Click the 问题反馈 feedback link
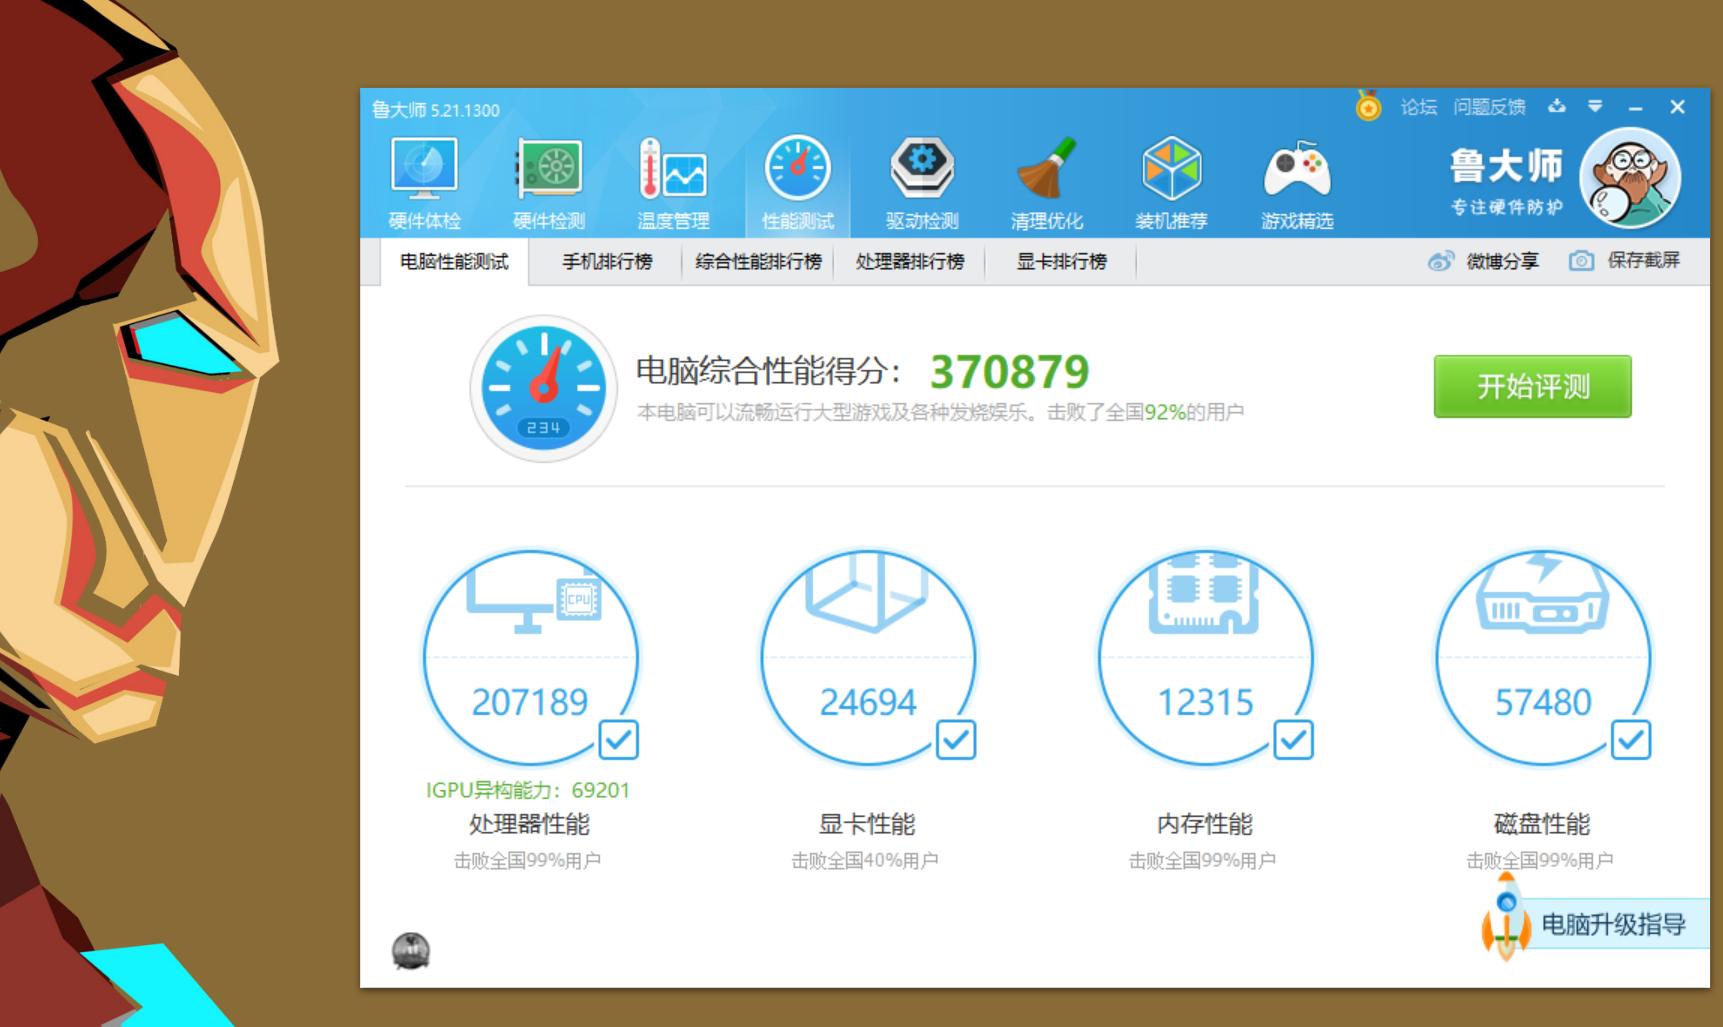Viewport: 1723px width, 1027px height. pyautogui.click(x=1489, y=107)
